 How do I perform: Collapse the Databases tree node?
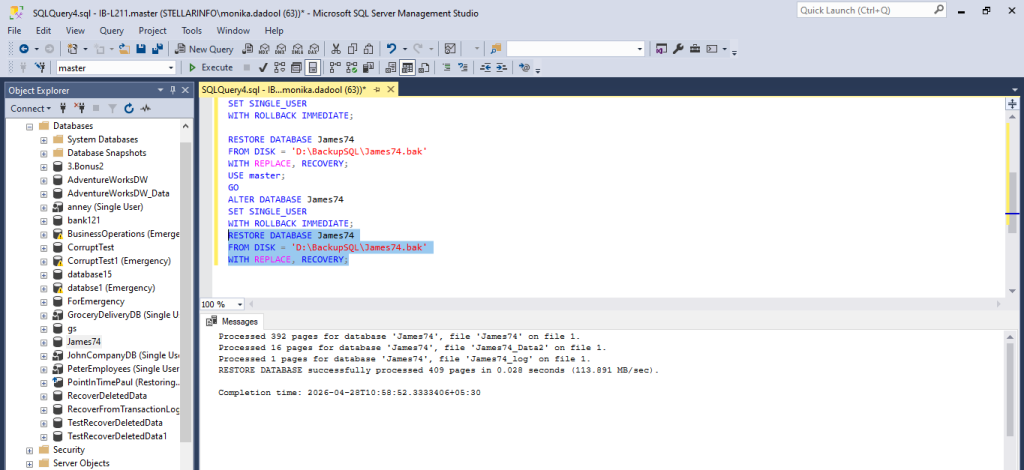pos(29,126)
